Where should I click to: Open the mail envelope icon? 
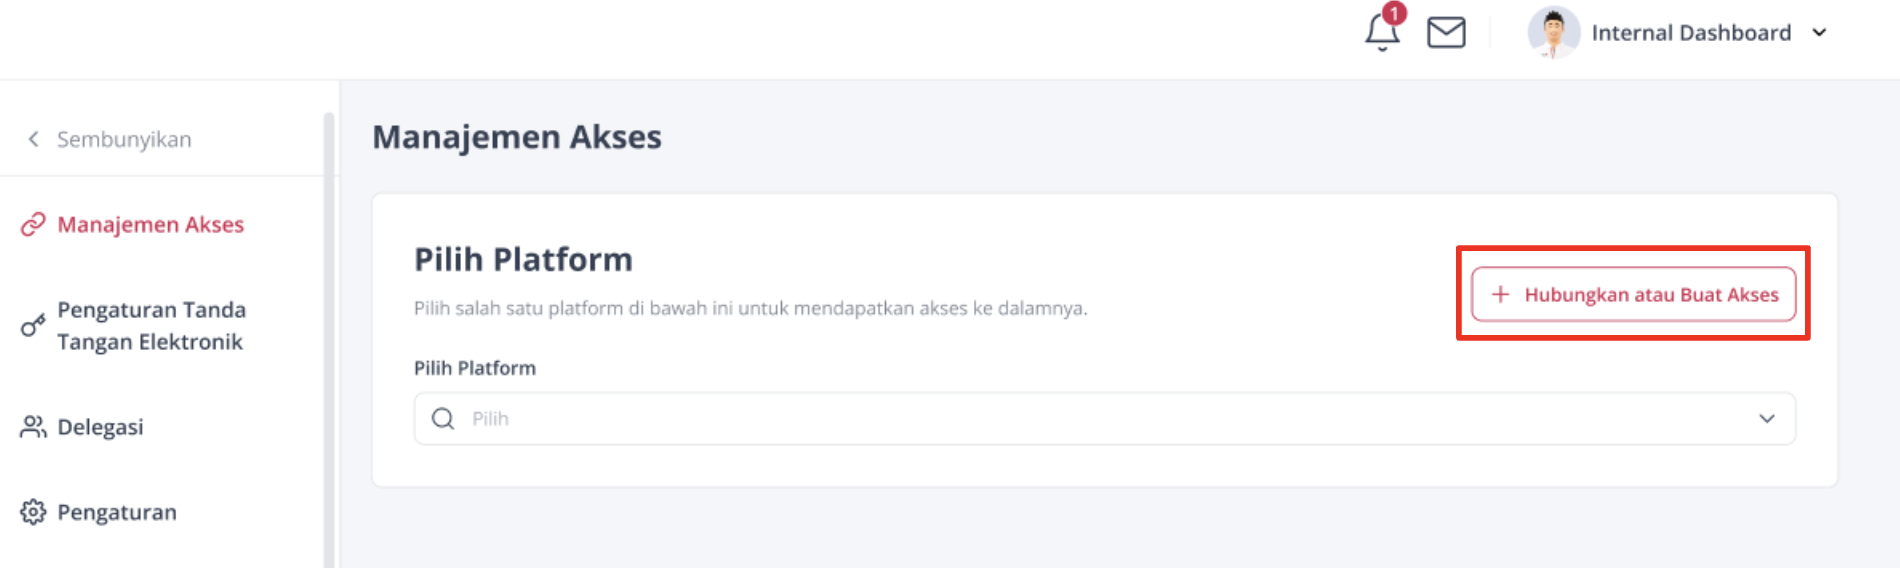click(x=1446, y=33)
